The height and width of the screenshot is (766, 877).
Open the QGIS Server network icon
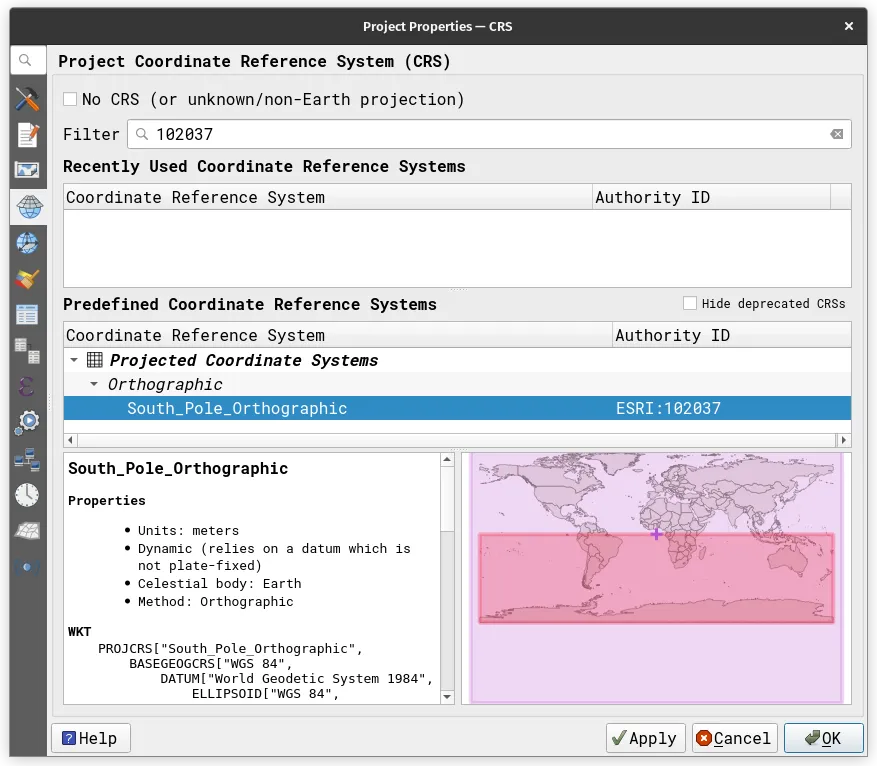point(27,459)
